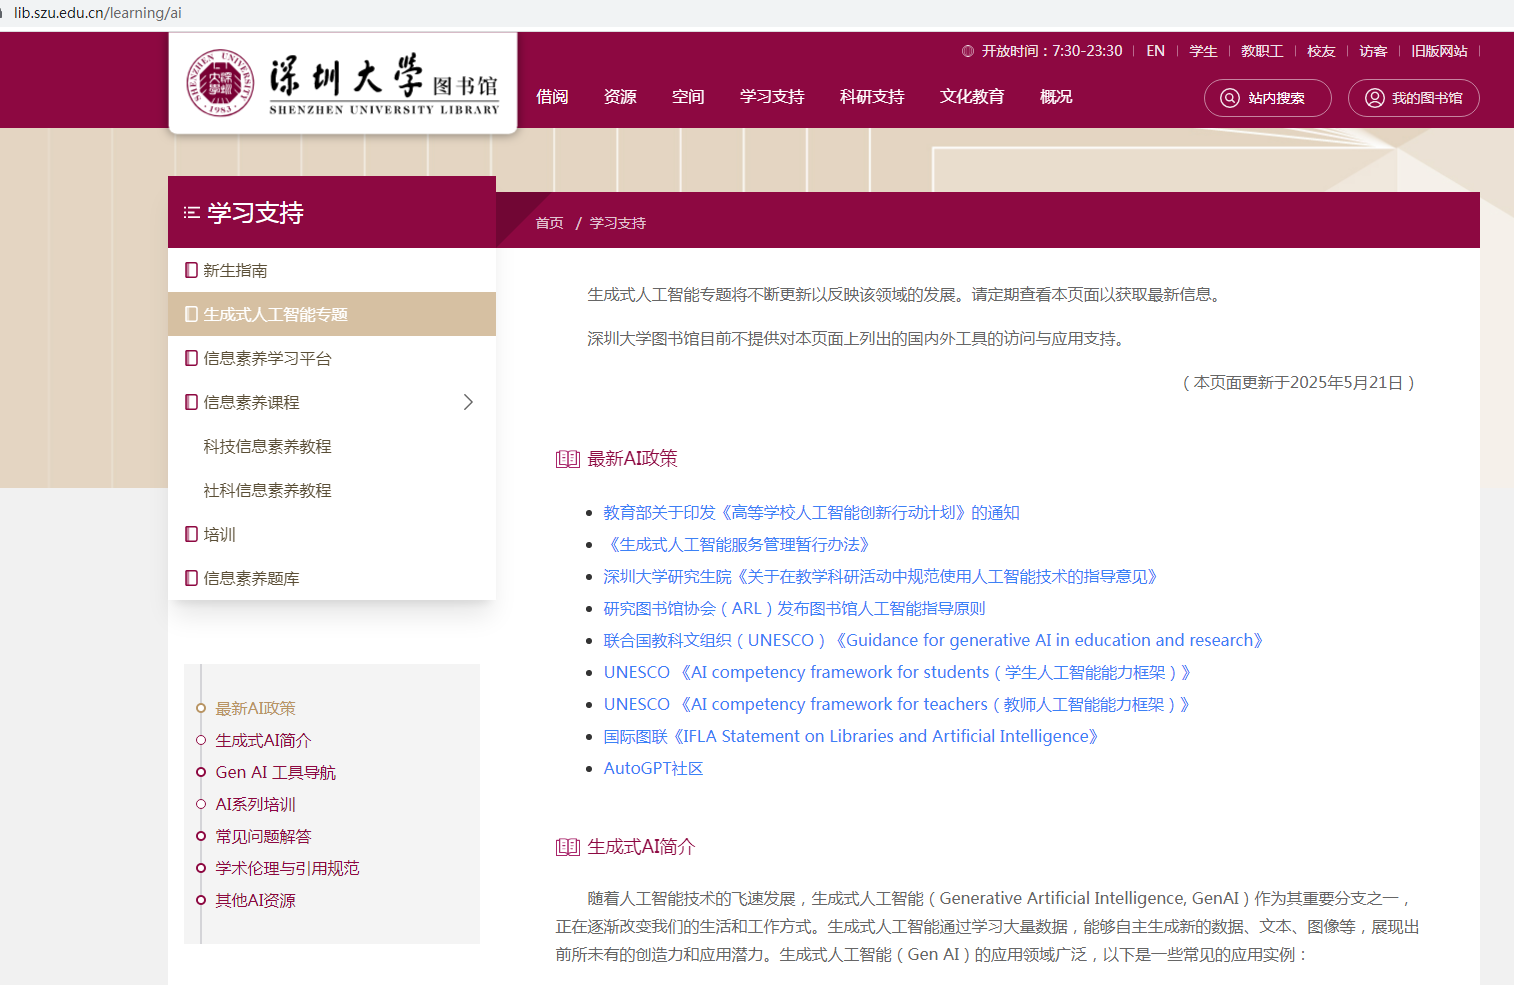
Task: Click the 校友 top link
Action: [1321, 51]
